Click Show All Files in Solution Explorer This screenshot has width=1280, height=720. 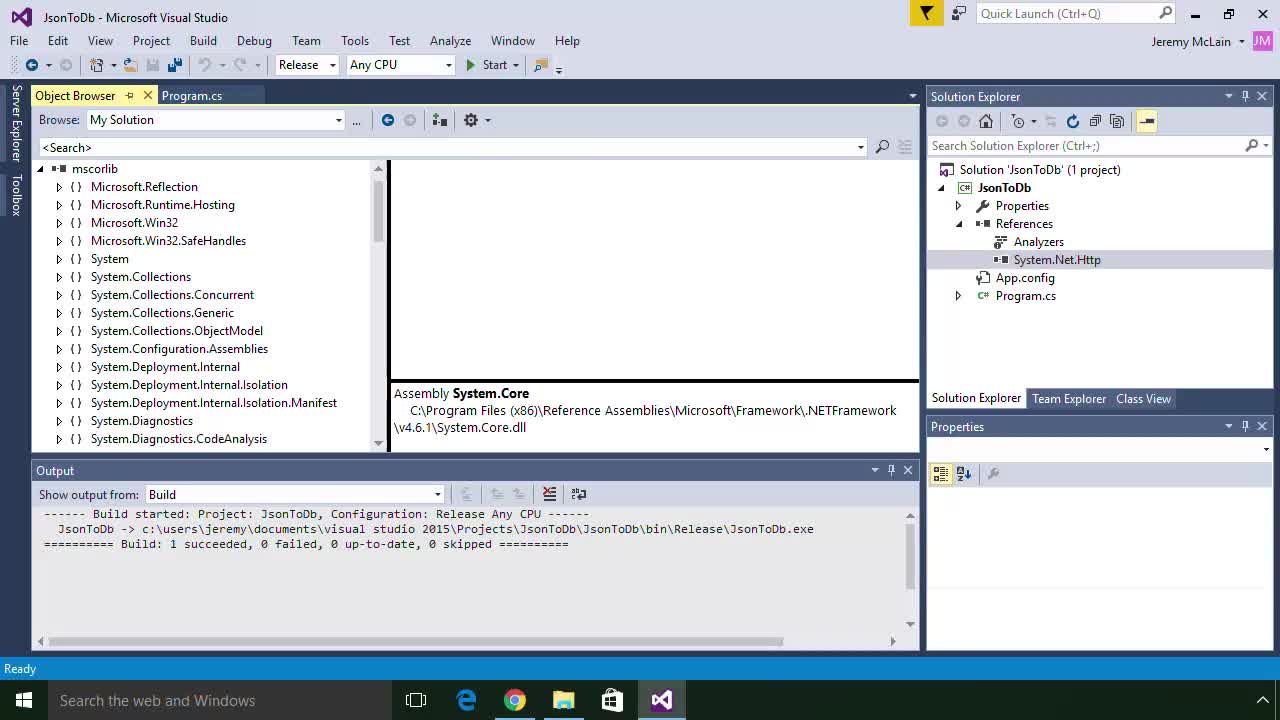1117,121
